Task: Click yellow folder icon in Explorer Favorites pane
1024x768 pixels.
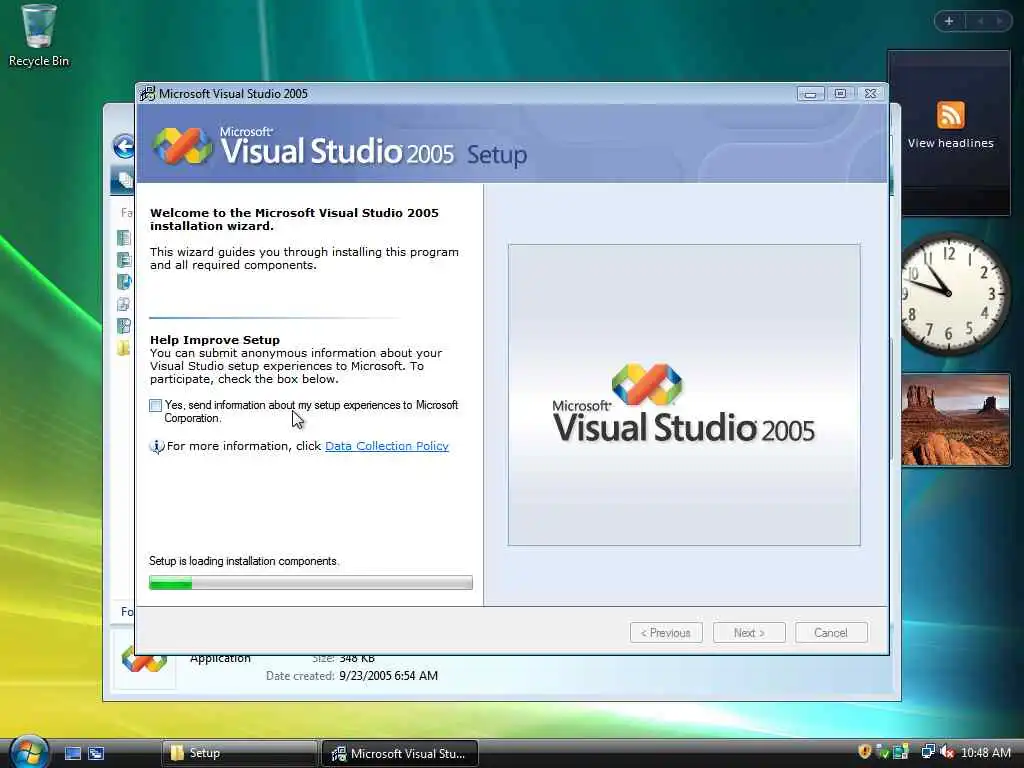Action: tap(123, 347)
